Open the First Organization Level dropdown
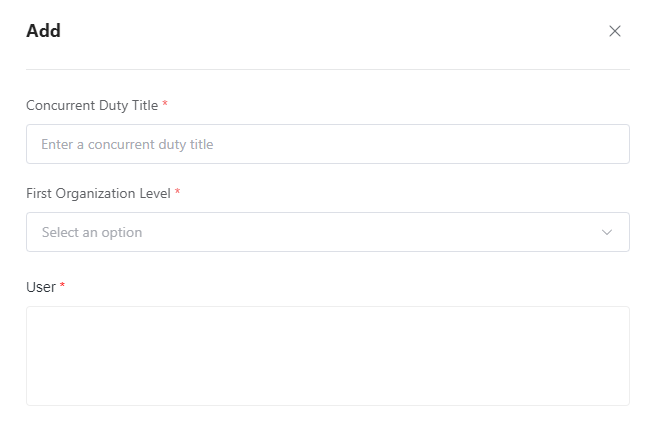The image size is (649, 429). pos(327,232)
